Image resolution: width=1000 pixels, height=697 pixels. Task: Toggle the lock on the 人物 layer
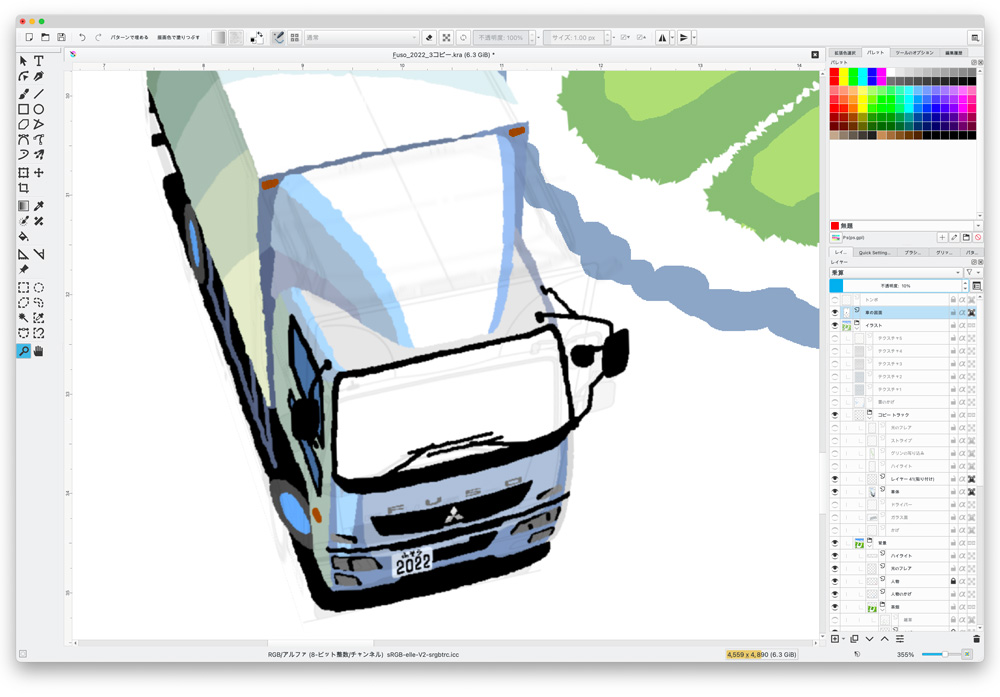click(953, 581)
